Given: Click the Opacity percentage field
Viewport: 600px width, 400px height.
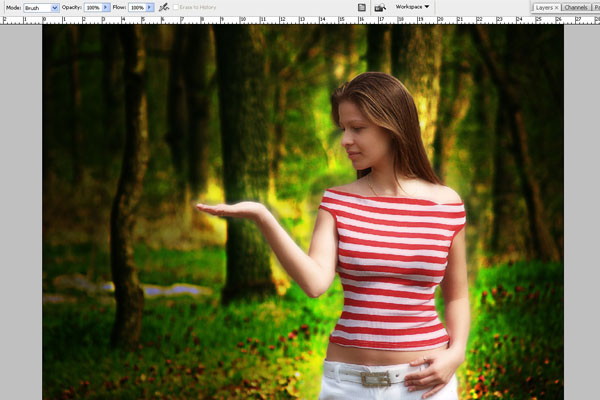Looking at the screenshot, I should tap(92, 7).
